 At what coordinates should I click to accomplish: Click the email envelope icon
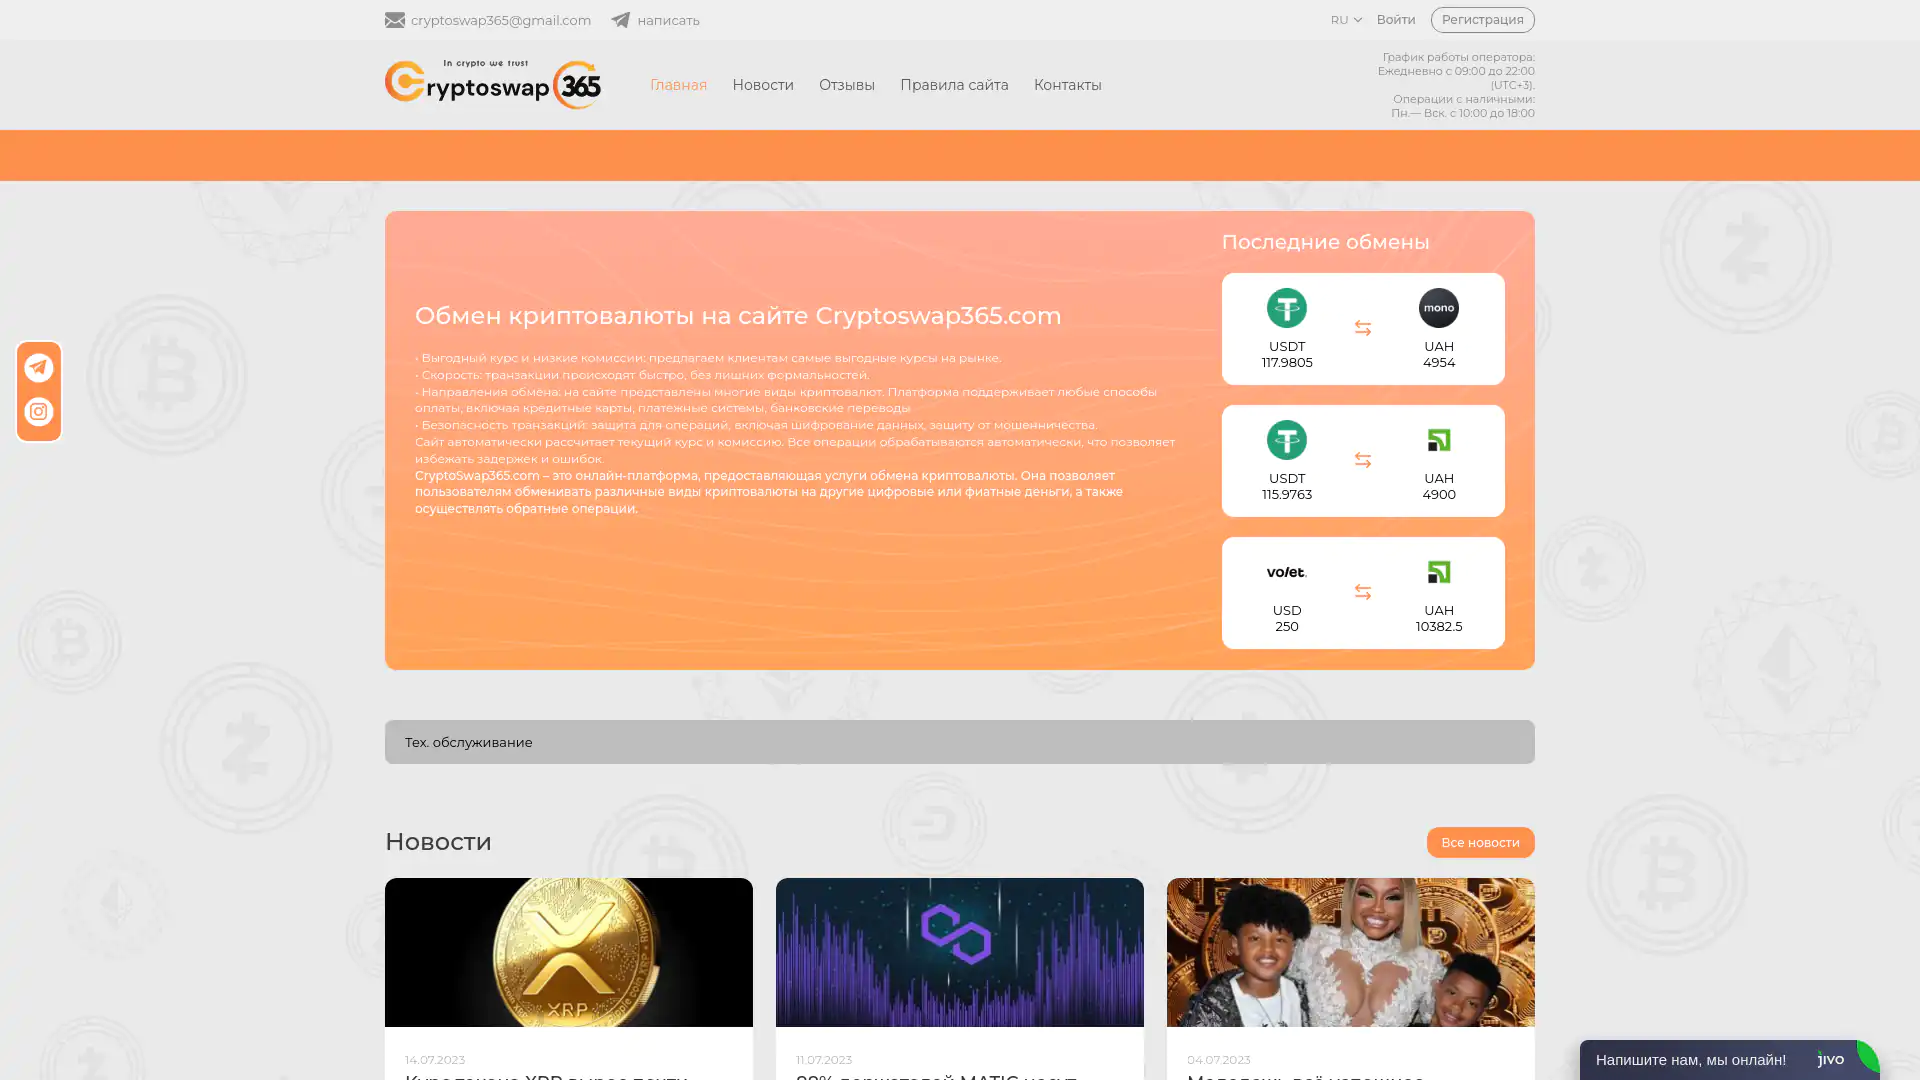point(395,20)
